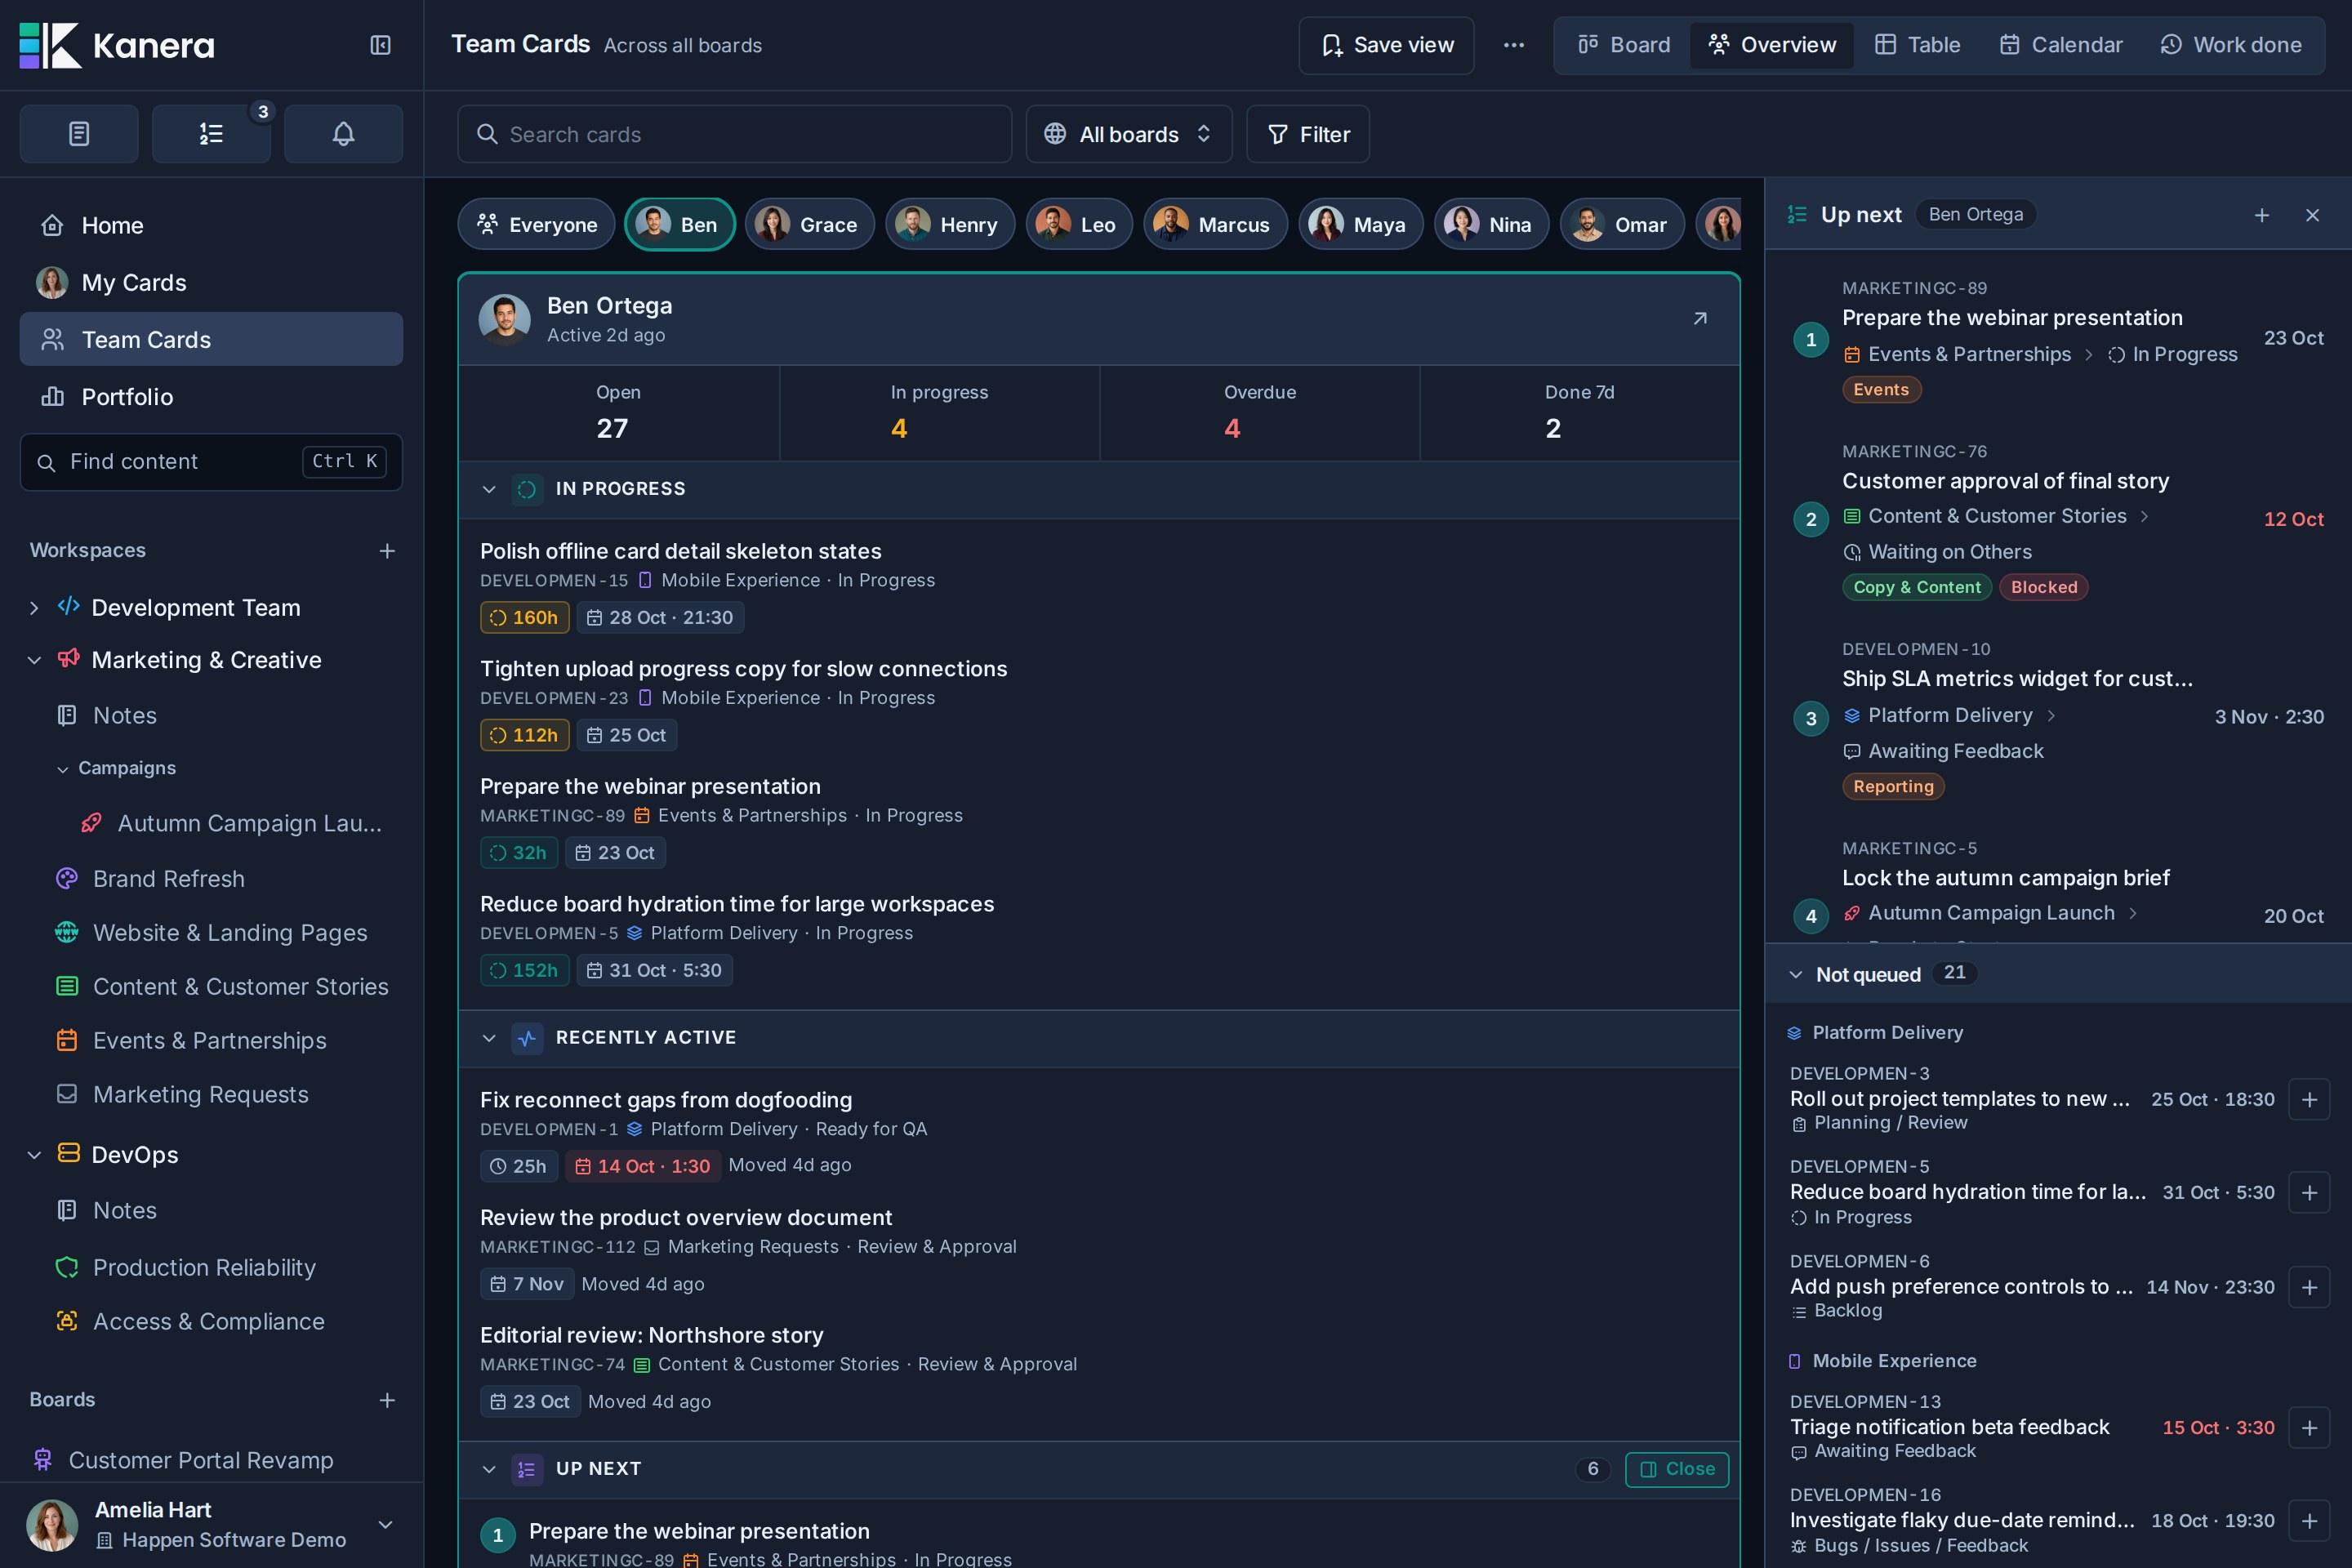The height and width of the screenshot is (1568, 2352).
Task: Collapse the sidebar panel icon
Action: [380, 45]
